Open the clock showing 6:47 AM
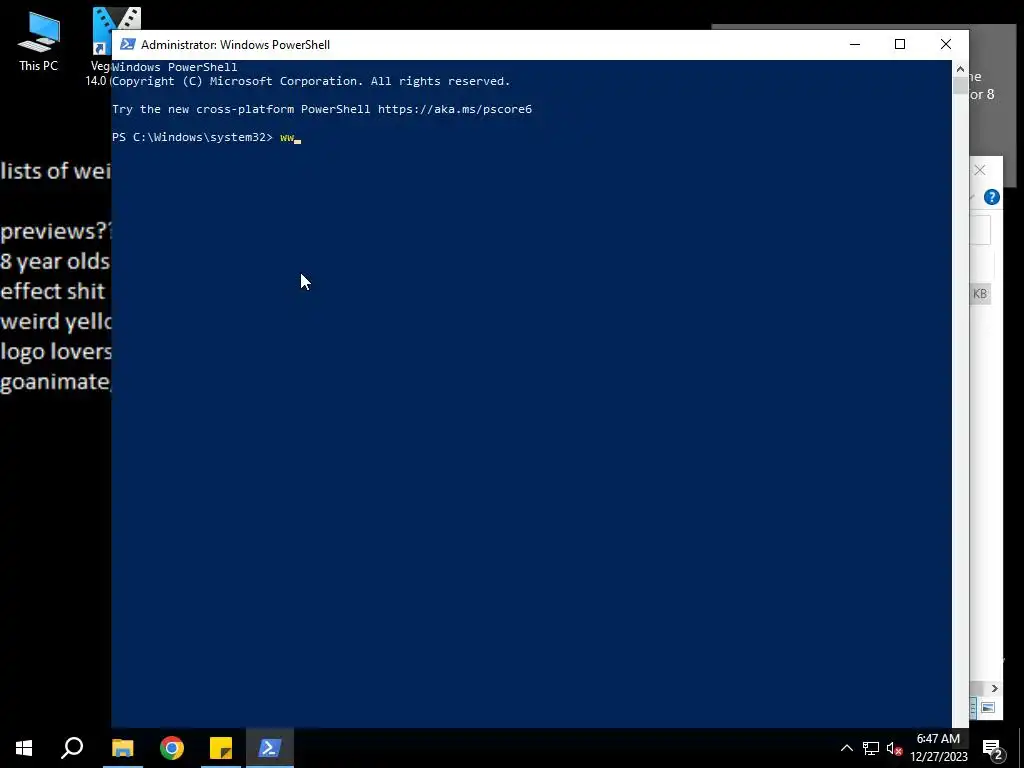 click(x=938, y=748)
